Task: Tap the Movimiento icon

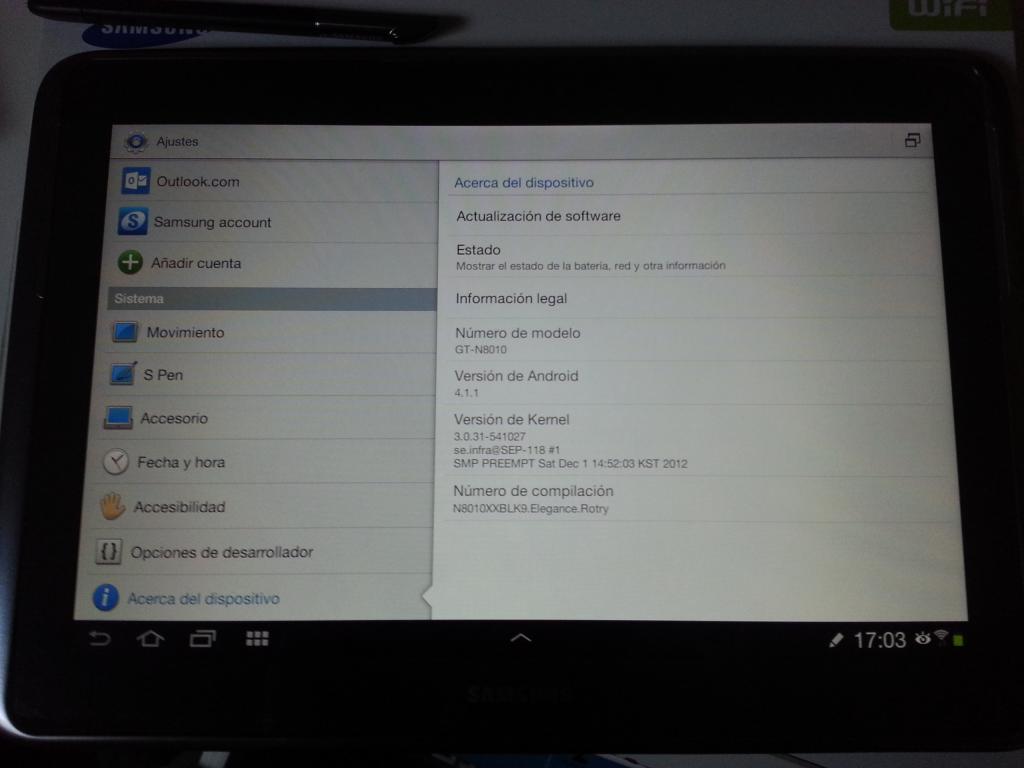Action: pyautogui.click(x=125, y=332)
